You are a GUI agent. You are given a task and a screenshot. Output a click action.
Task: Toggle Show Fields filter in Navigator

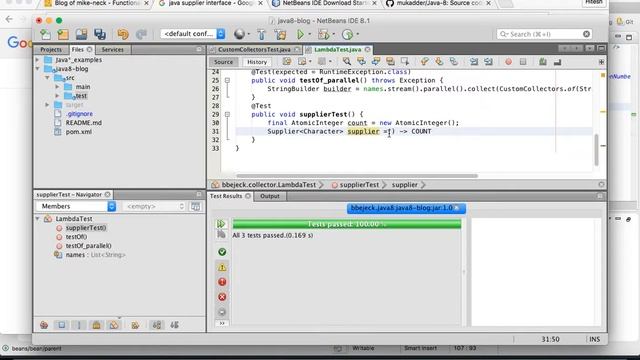(x=61, y=325)
